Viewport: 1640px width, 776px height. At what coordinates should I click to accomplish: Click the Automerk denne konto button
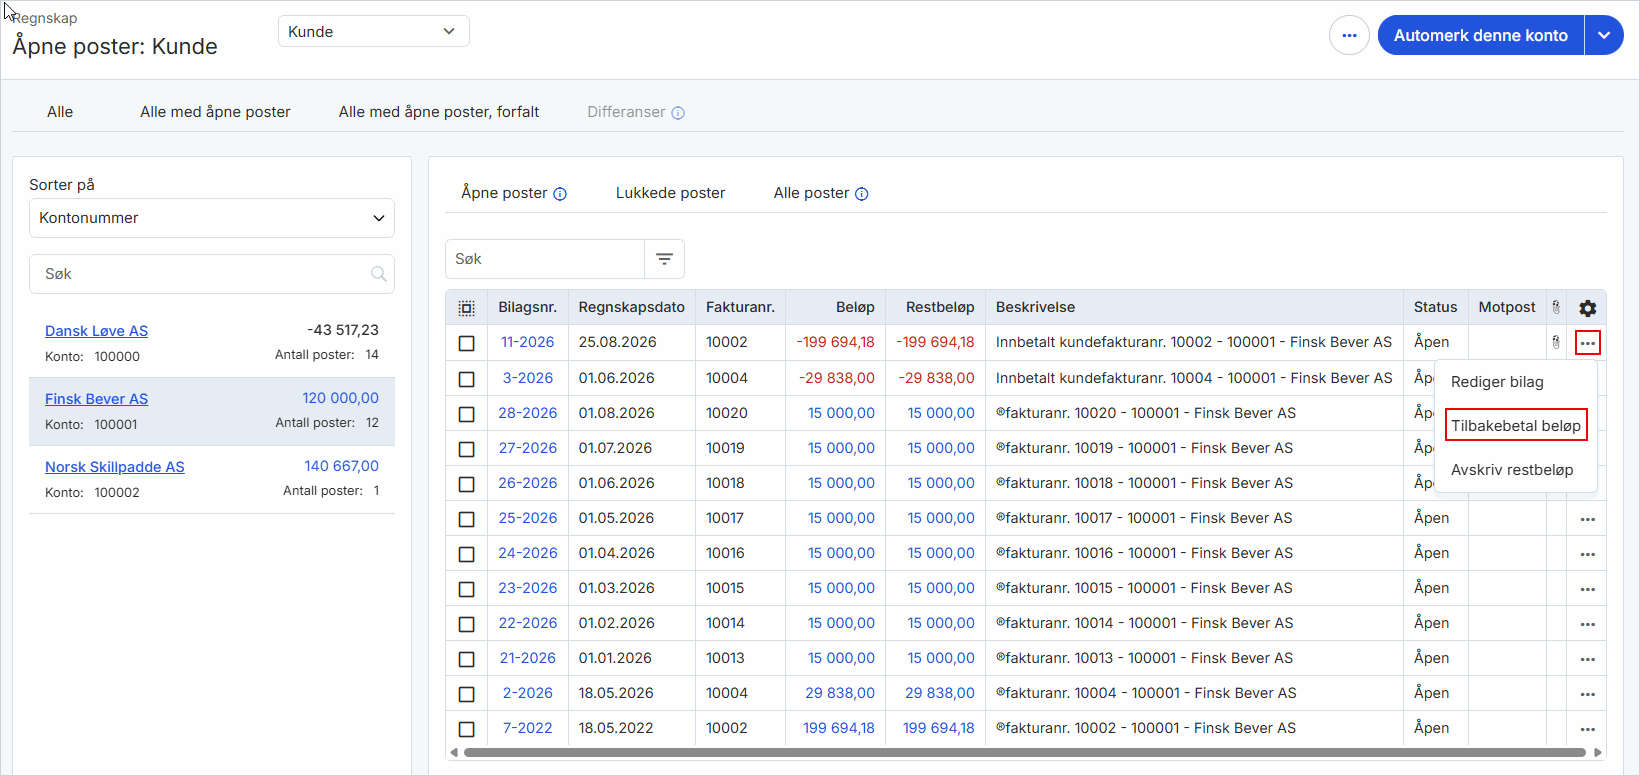1481,35
